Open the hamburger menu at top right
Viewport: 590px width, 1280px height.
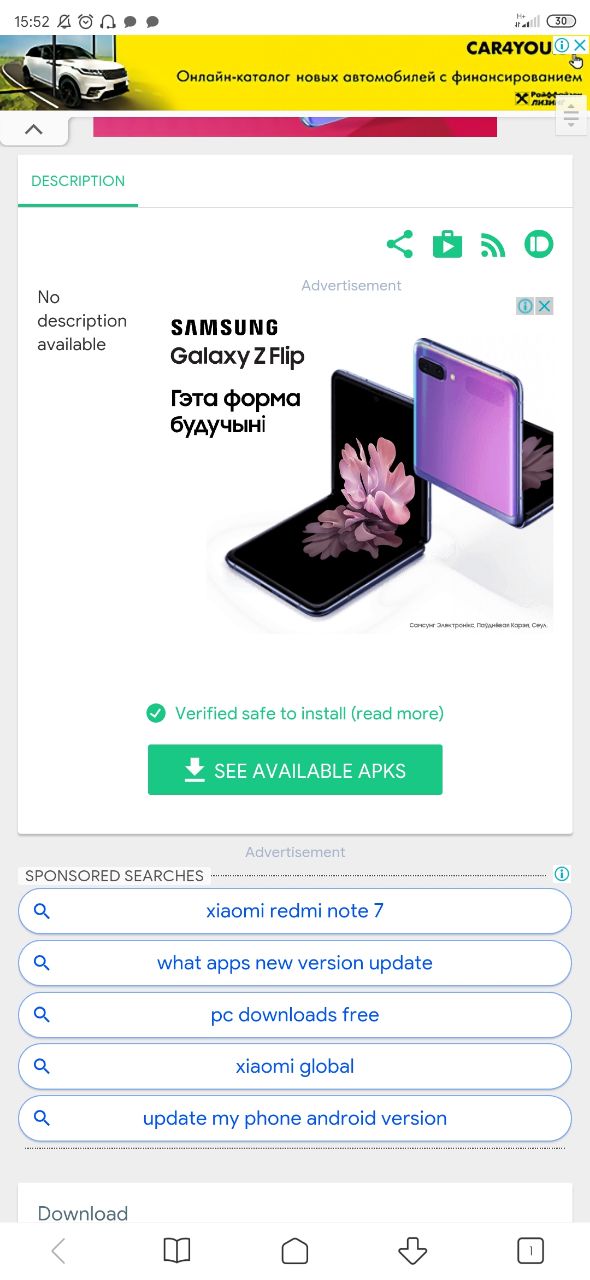pyautogui.click(x=571, y=115)
